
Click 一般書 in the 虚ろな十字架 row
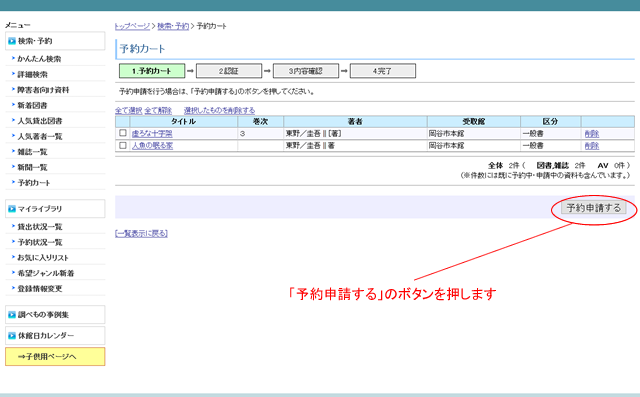coord(533,133)
